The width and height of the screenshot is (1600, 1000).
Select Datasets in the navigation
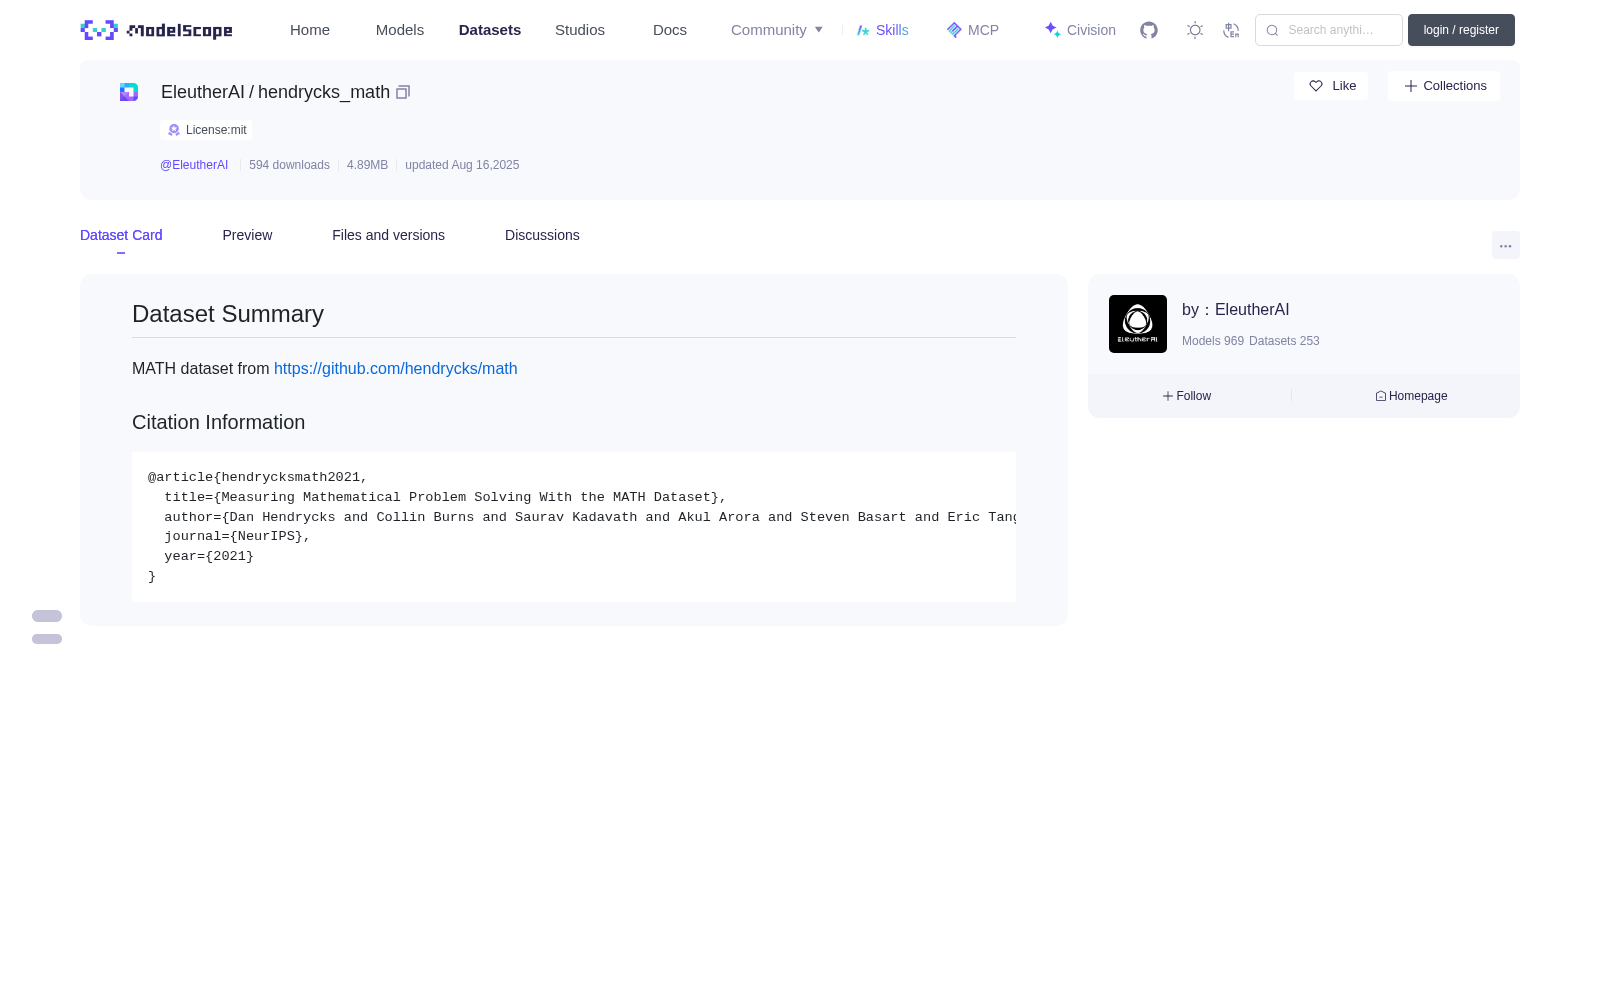(x=490, y=30)
